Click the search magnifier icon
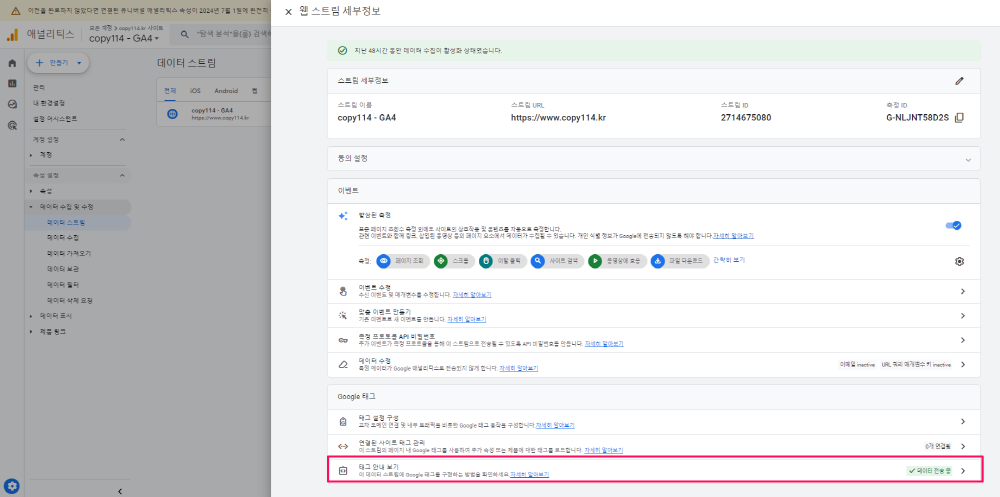 pyautogui.click(x=184, y=34)
